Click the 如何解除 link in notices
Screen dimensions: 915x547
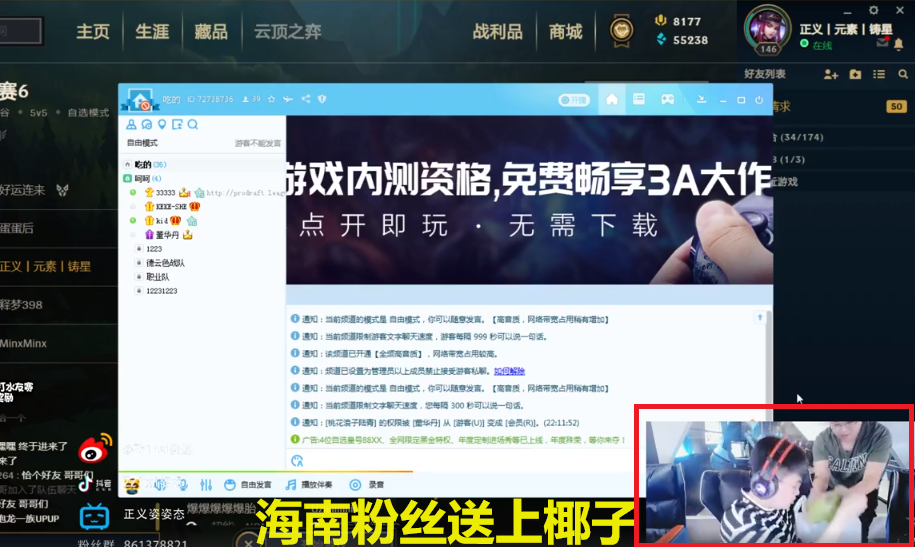[509, 371]
